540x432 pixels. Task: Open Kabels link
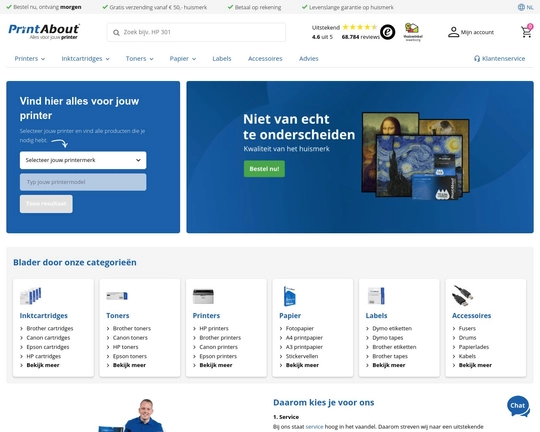click(x=467, y=356)
